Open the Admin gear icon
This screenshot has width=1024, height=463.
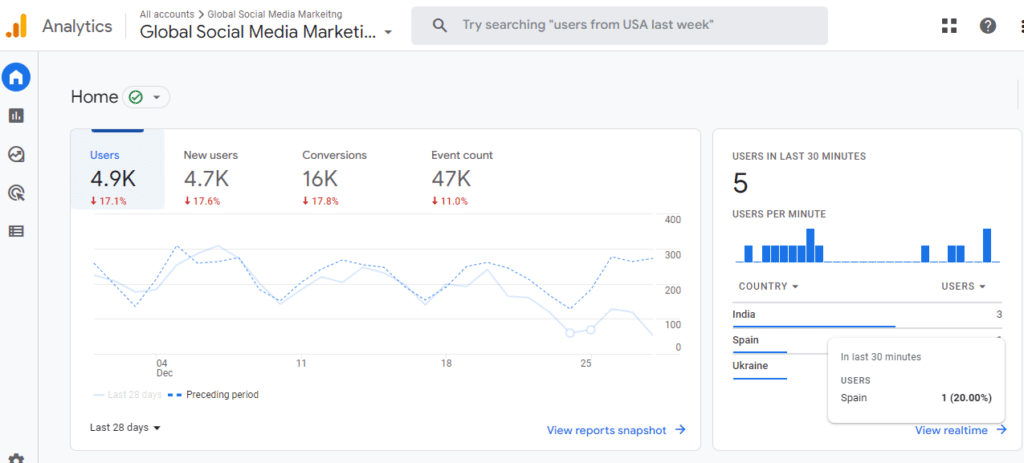[16, 458]
